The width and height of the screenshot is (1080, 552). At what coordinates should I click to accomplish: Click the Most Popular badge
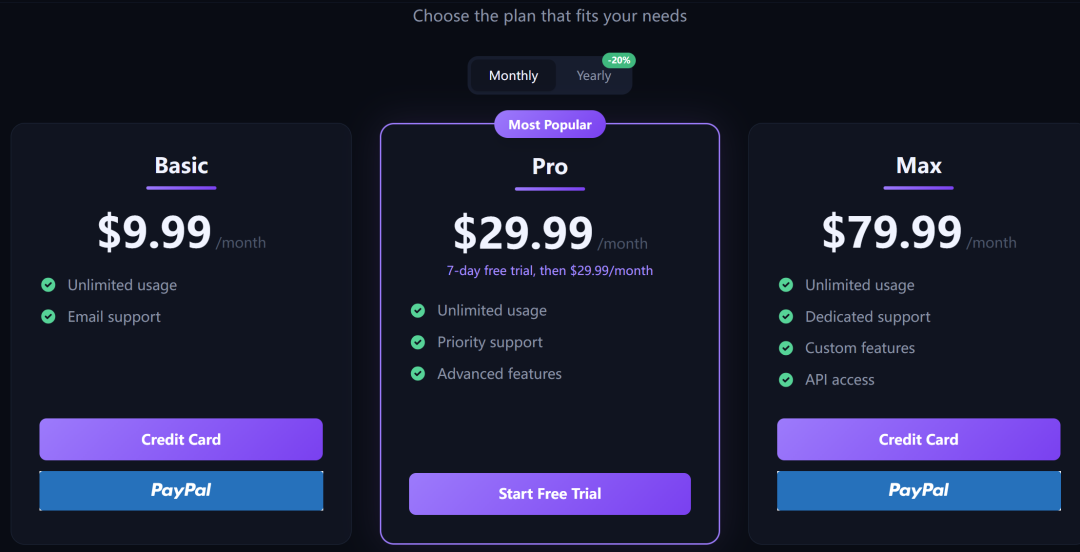[x=550, y=125]
